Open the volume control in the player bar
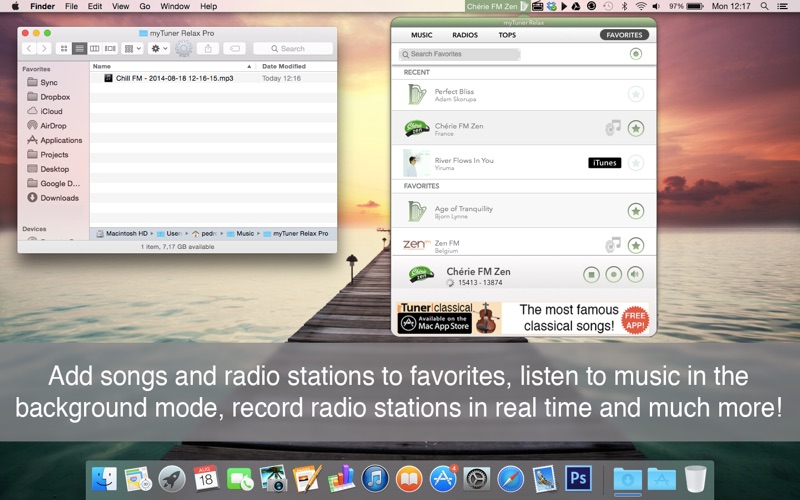This screenshot has width=800, height=500. [635, 274]
